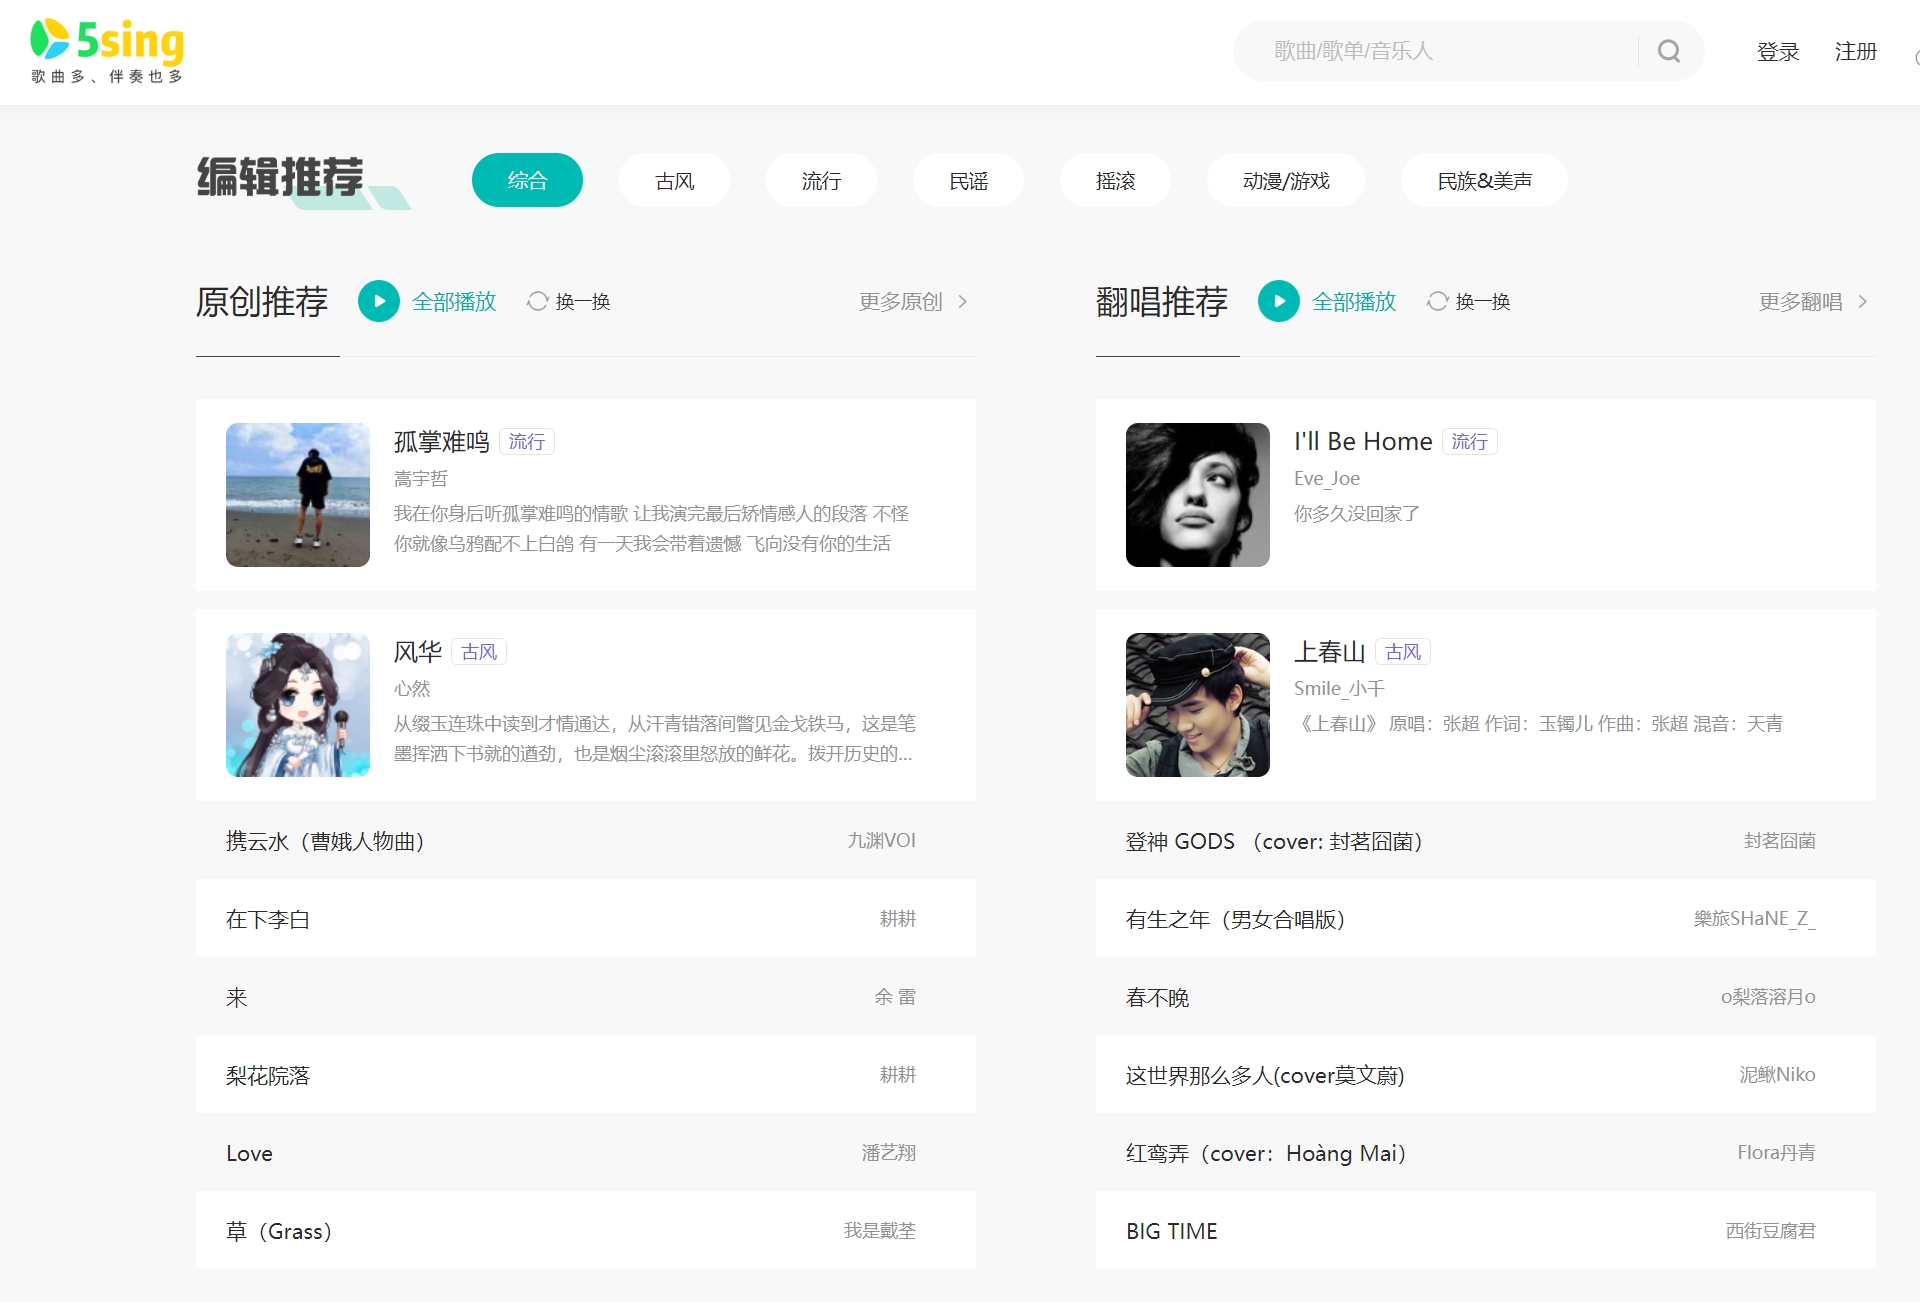Image resolution: width=1920 pixels, height=1302 pixels.
Task: Click the 注册 link
Action: point(1855,51)
